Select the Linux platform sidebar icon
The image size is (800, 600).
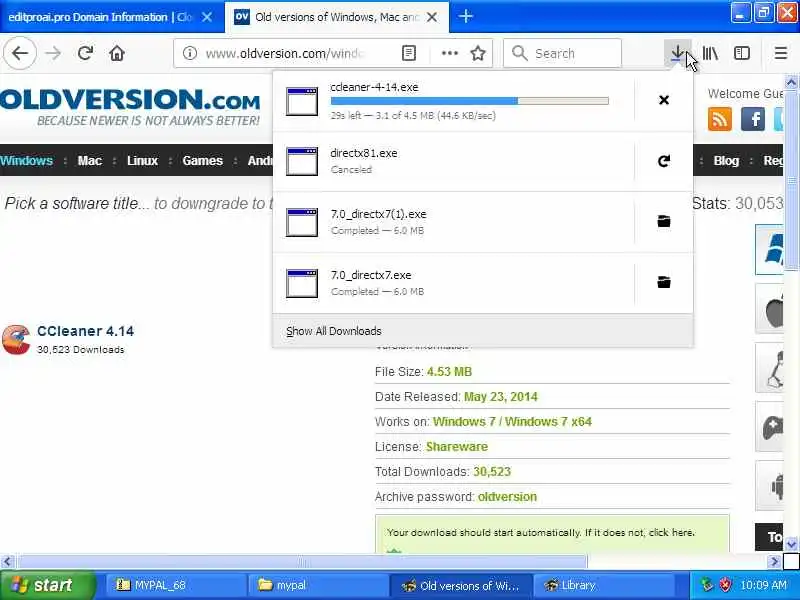tap(769, 368)
